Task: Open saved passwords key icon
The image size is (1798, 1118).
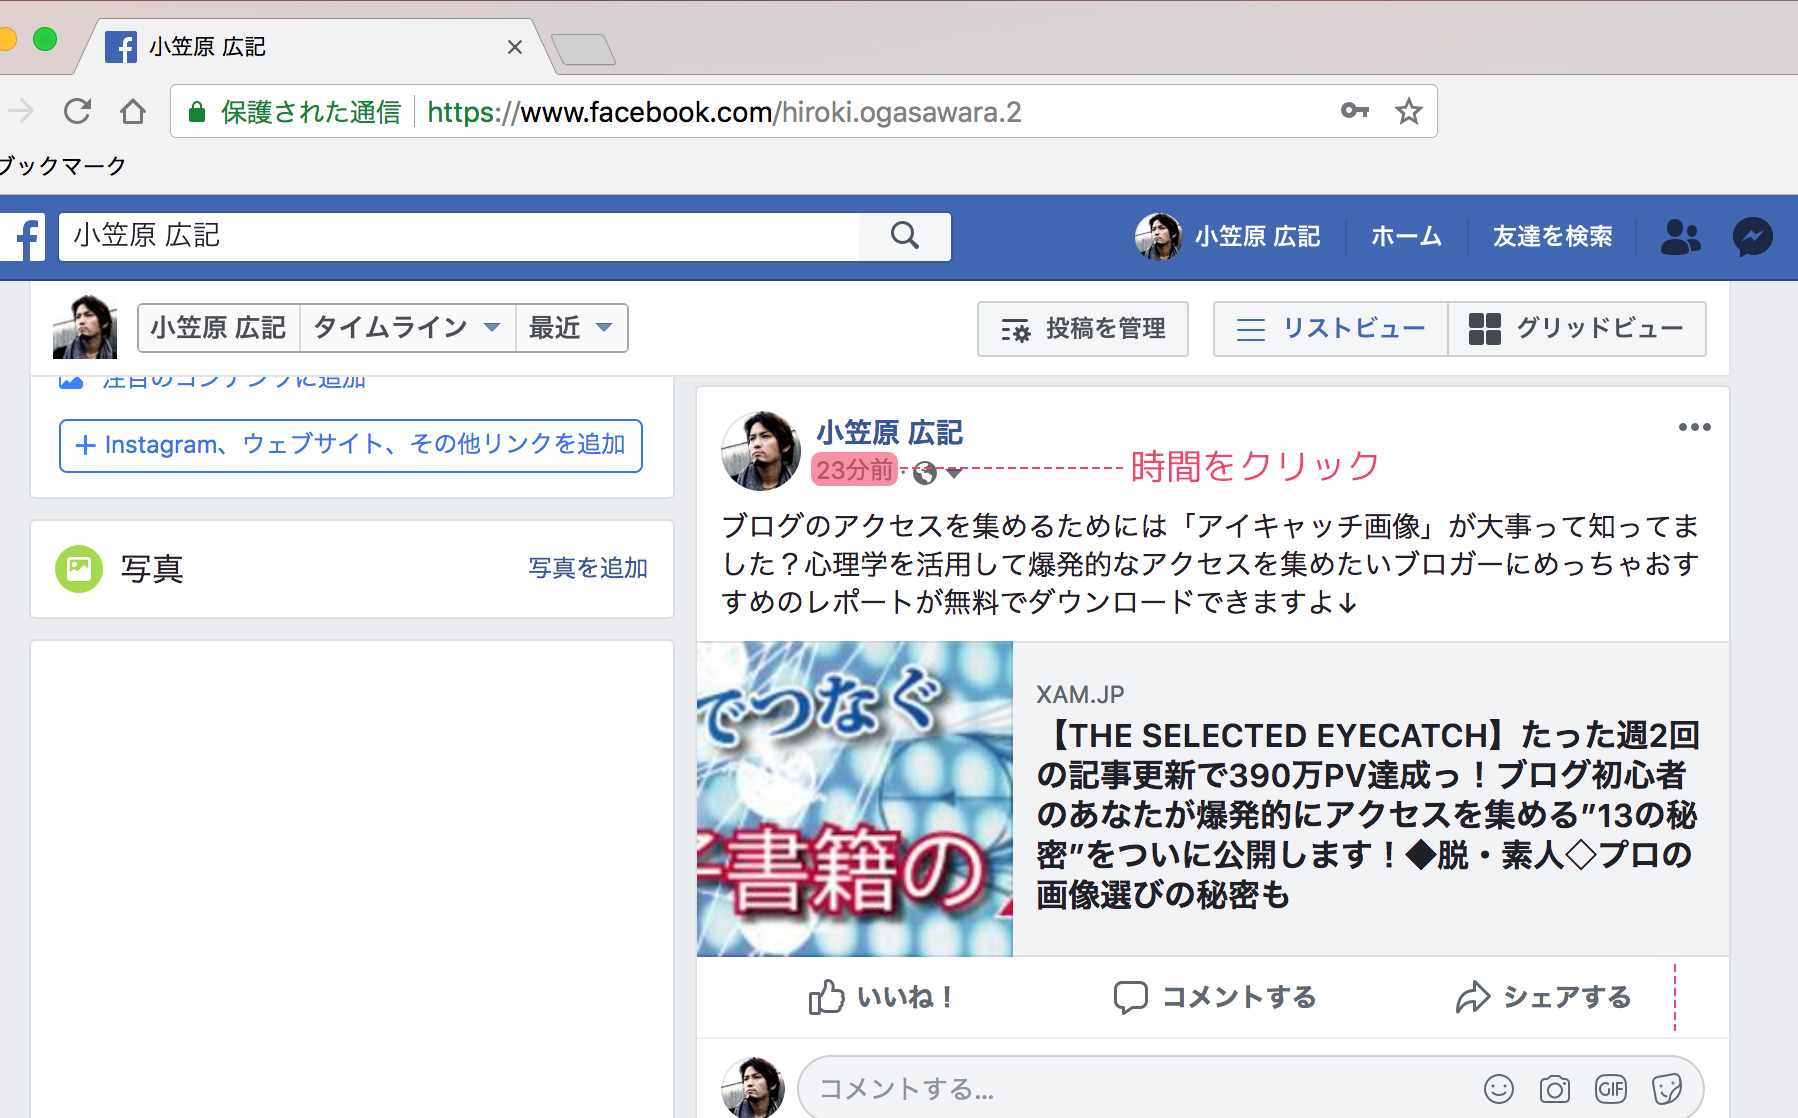Action: click(x=1355, y=111)
